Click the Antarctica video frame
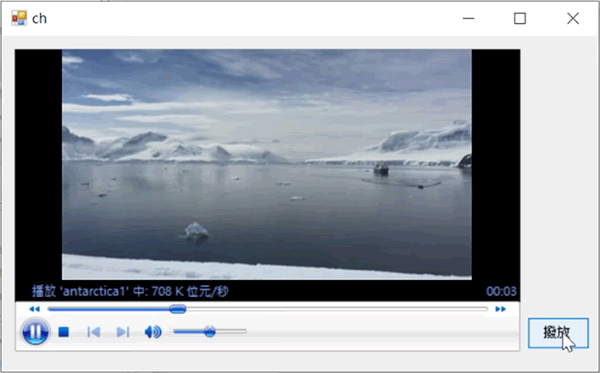This screenshot has height=373, width=600. tap(267, 165)
